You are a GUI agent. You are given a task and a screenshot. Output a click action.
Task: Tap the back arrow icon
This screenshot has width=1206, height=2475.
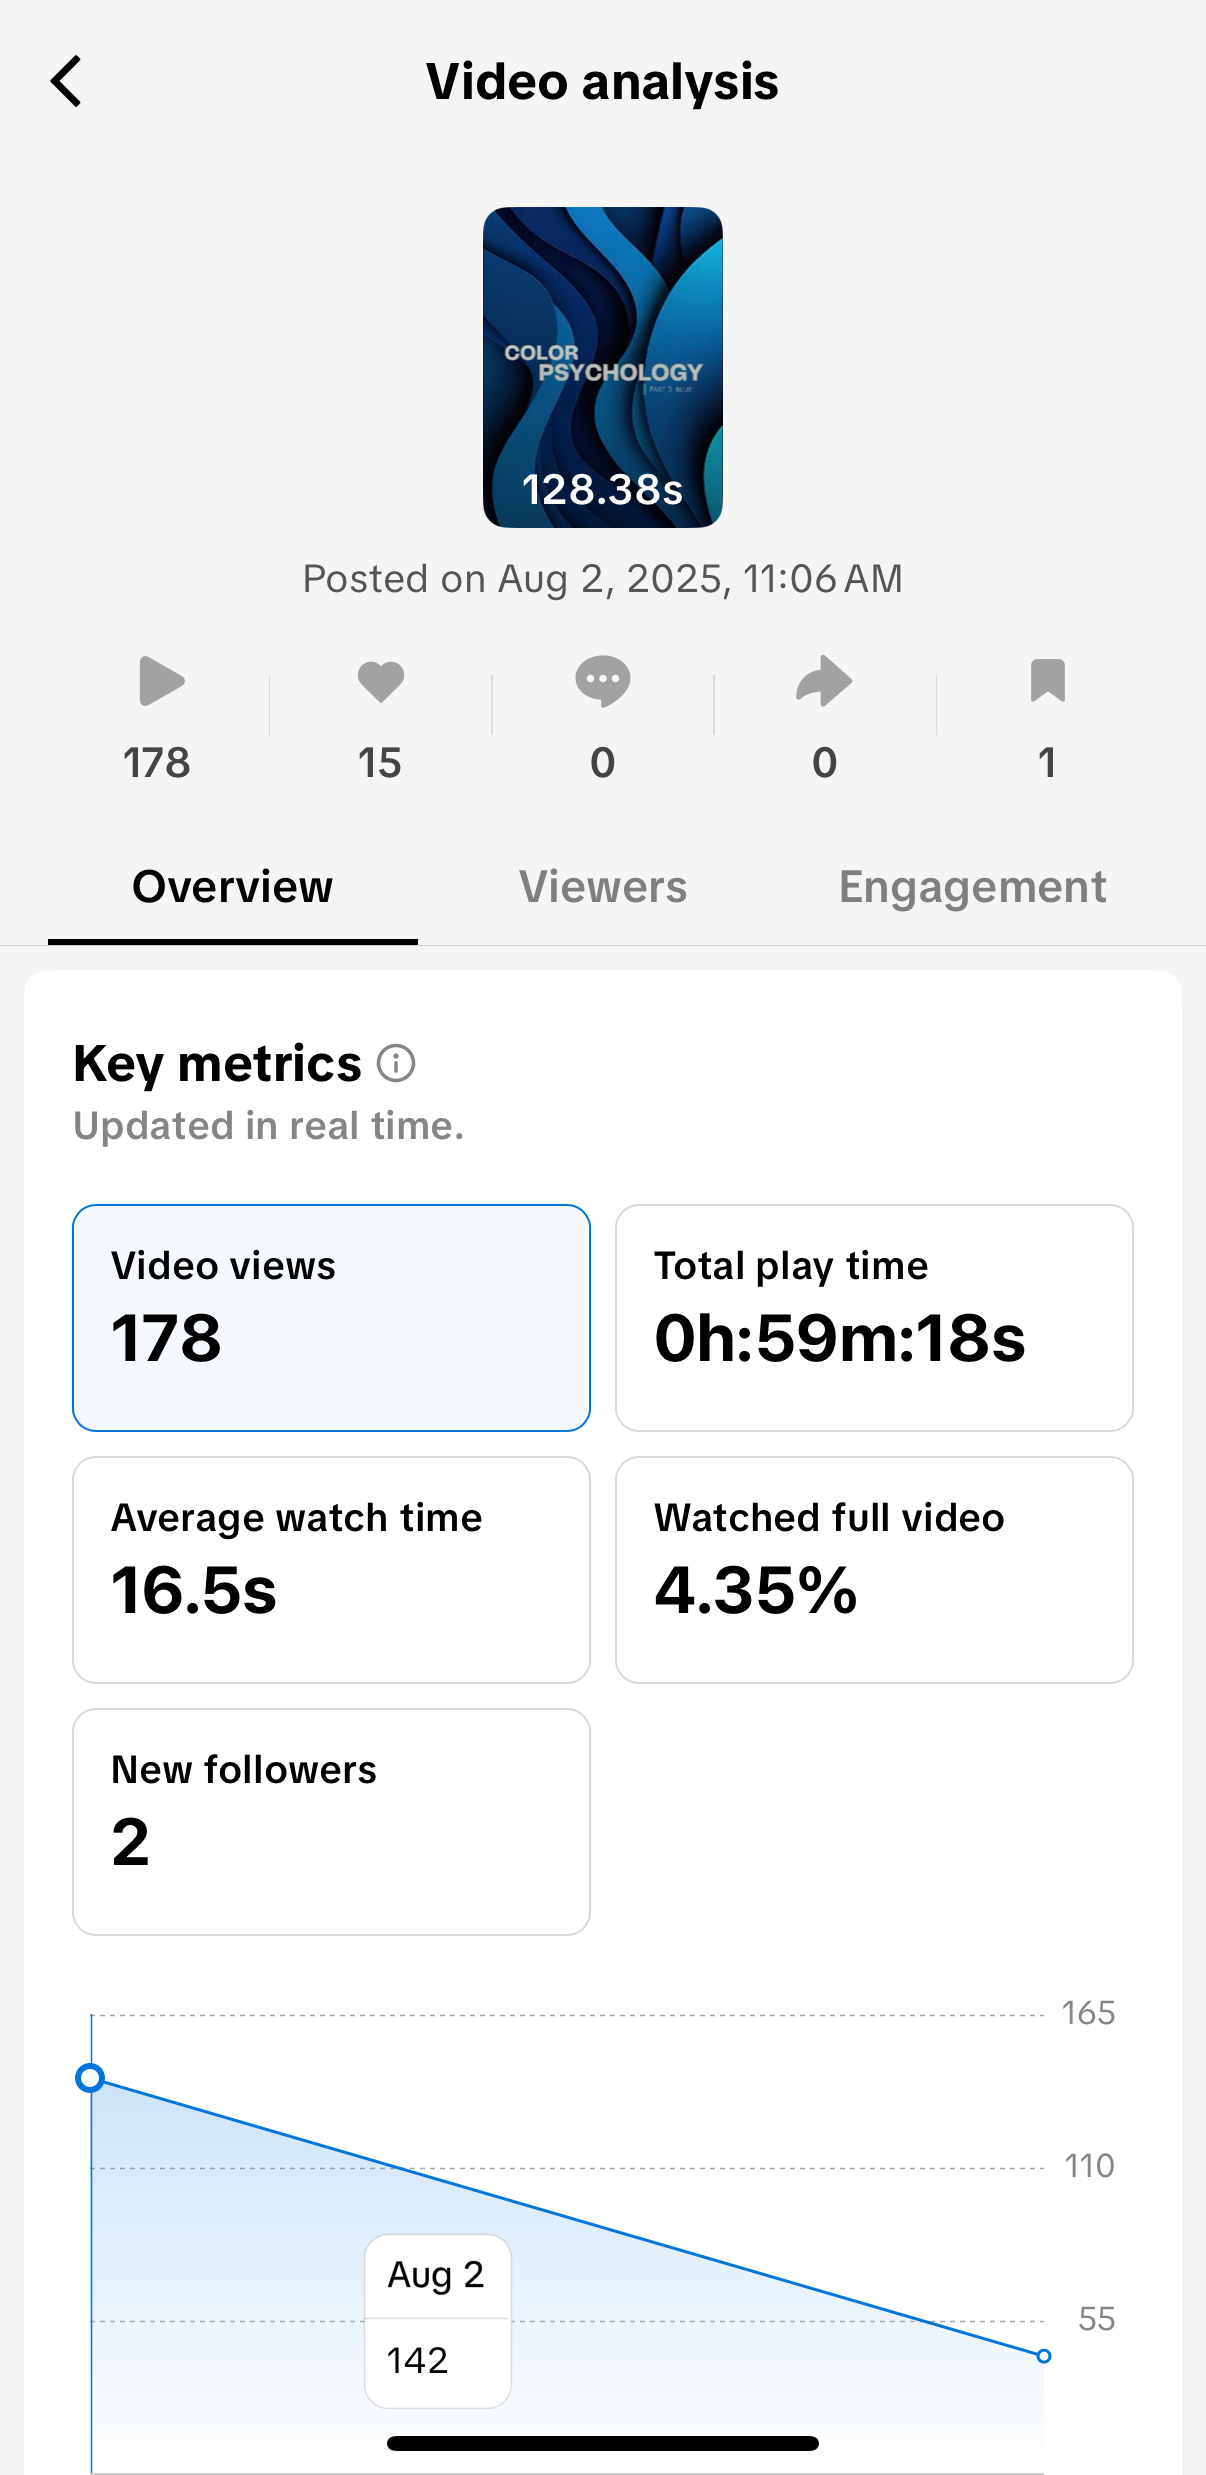pyautogui.click(x=66, y=81)
